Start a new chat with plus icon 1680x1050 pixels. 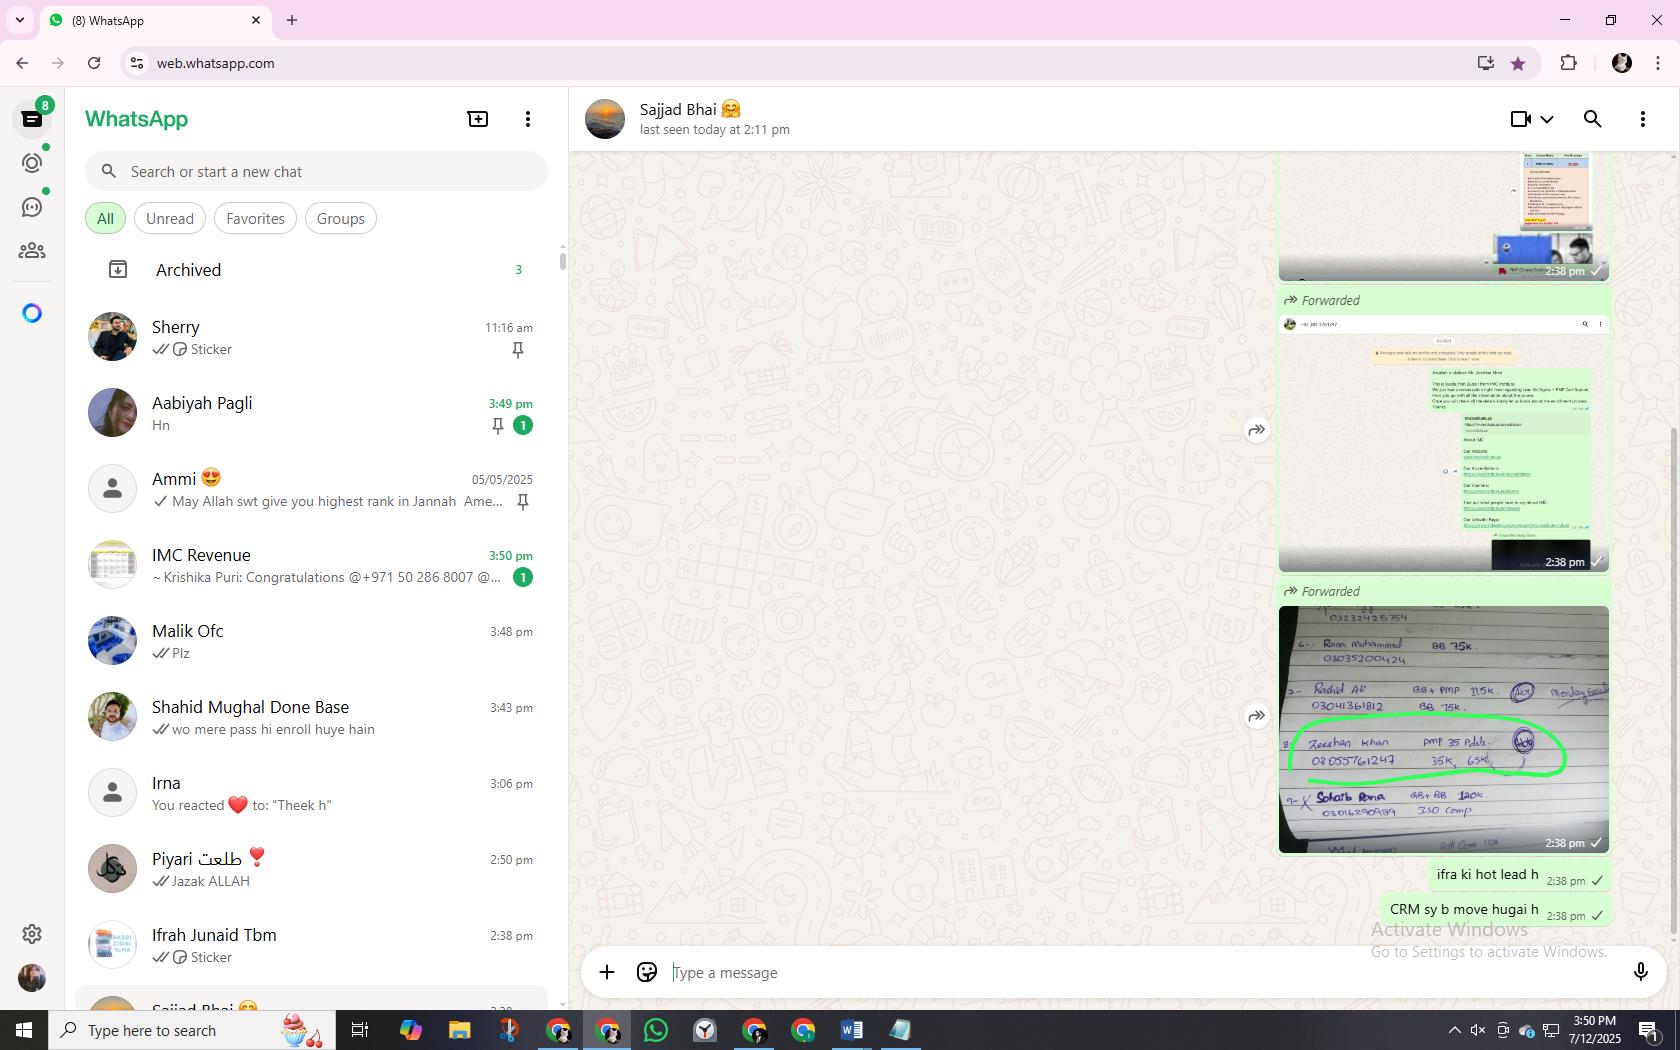point(478,119)
